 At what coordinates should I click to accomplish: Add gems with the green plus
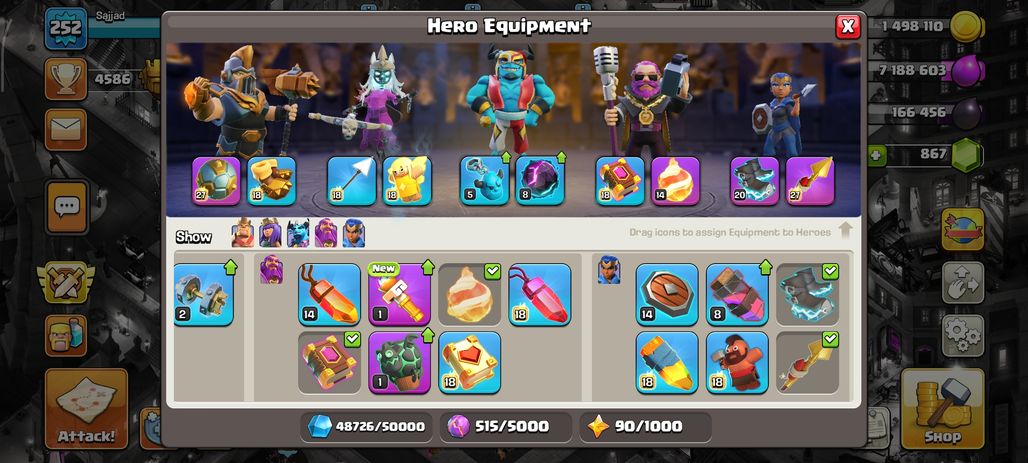[877, 155]
